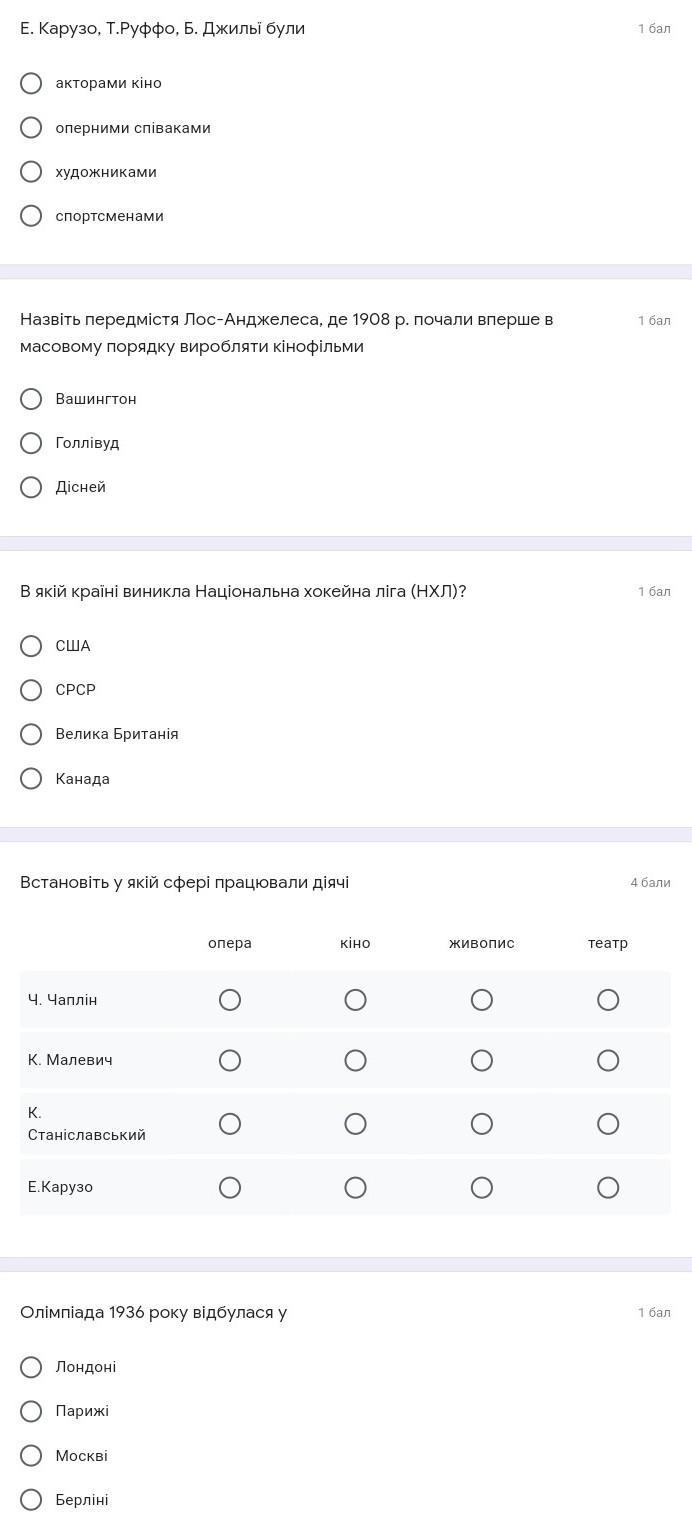Select 'СРСР' answer option
692x1534 pixels.
(x=31, y=690)
